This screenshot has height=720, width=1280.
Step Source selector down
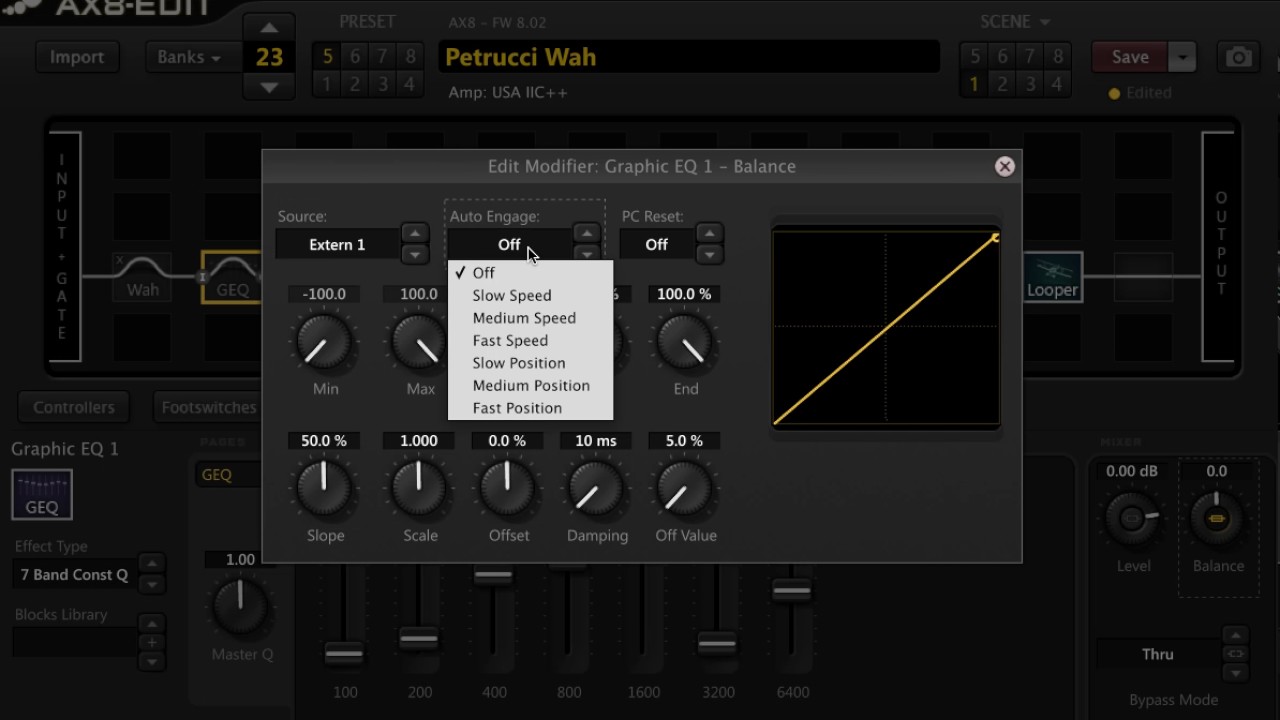pyautogui.click(x=414, y=255)
